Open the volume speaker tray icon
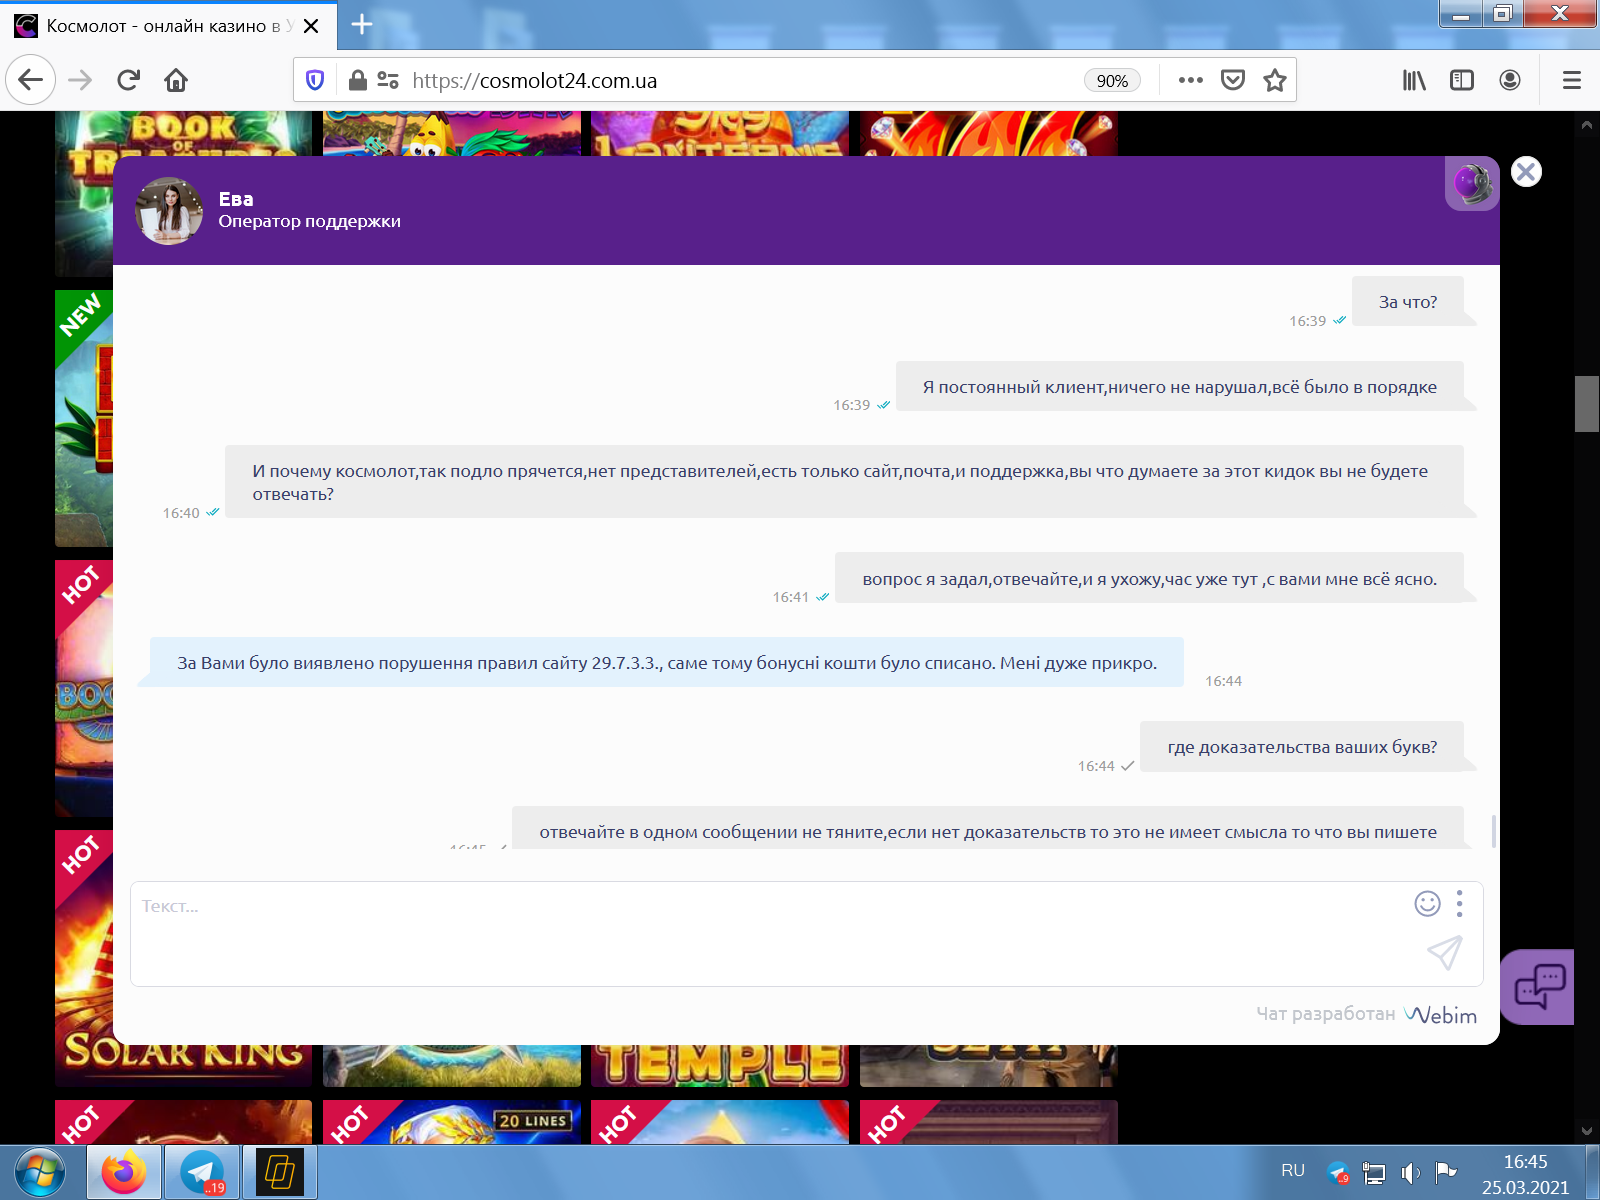 pyautogui.click(x=1410, y=1173)
